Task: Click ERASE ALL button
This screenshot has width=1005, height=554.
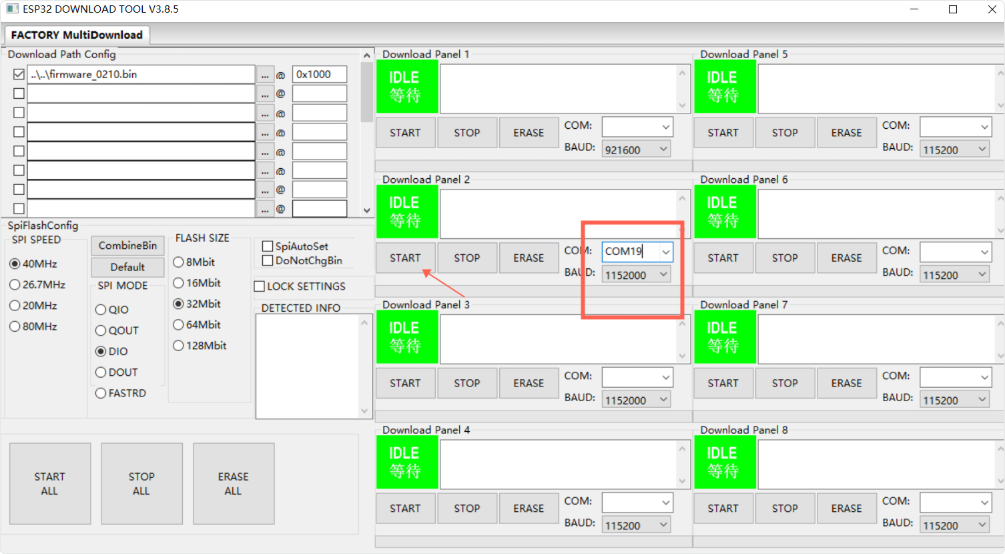Action: pyautogui.click(x=233, y=483)
